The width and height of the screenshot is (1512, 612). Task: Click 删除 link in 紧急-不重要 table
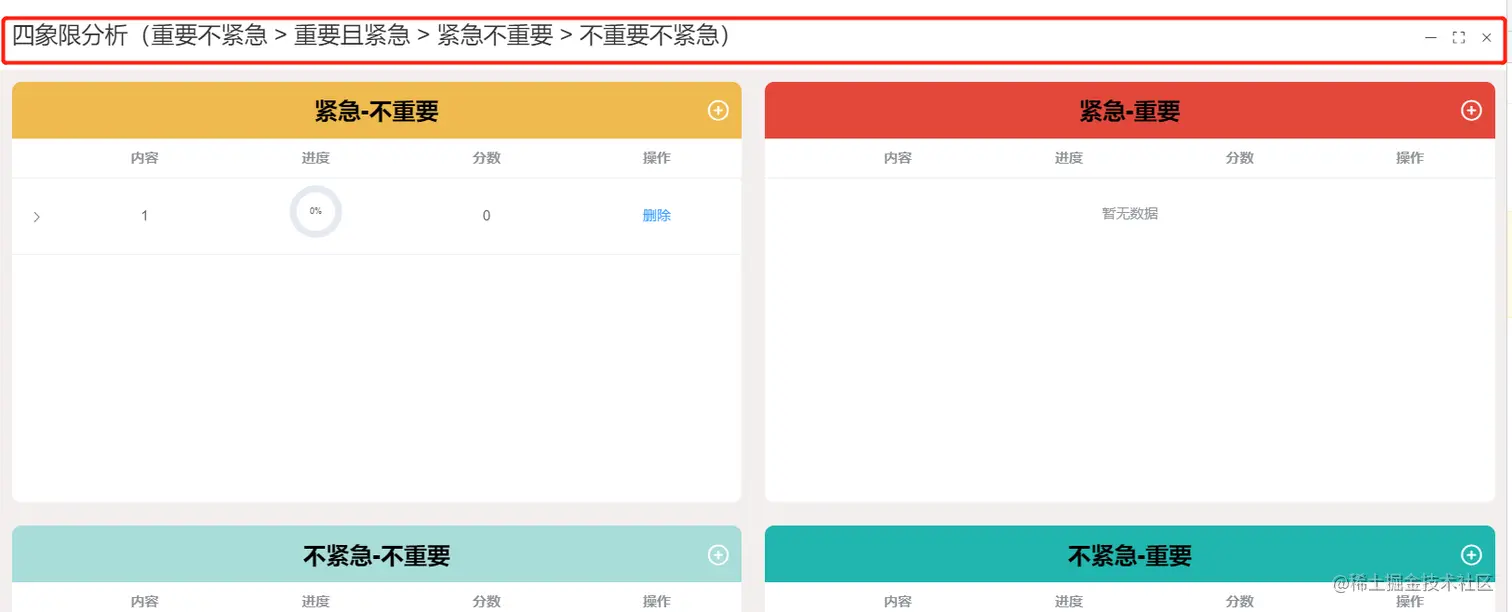click(656, 215)
